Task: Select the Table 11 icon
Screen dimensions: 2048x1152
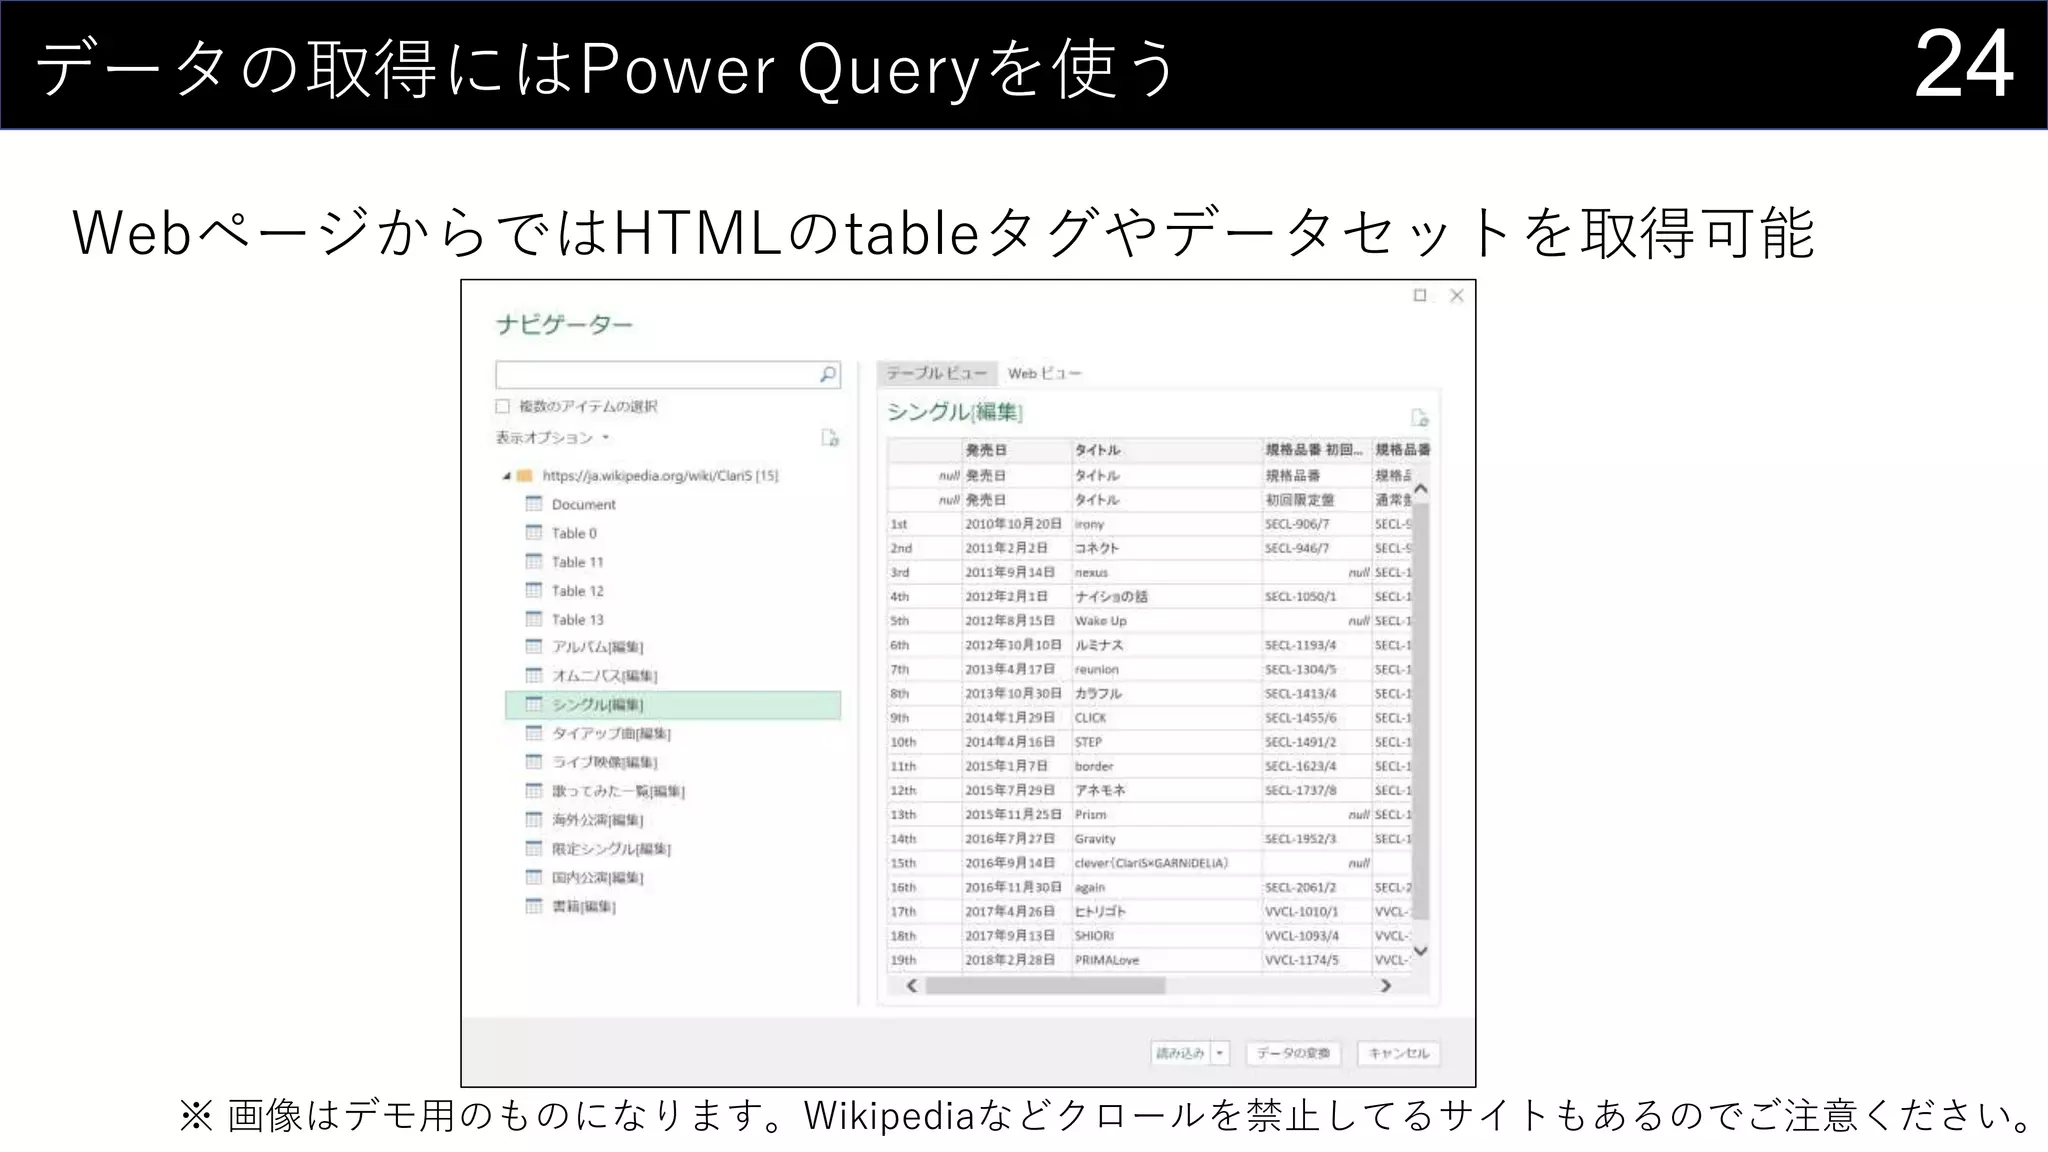Action: pos(534,561)
